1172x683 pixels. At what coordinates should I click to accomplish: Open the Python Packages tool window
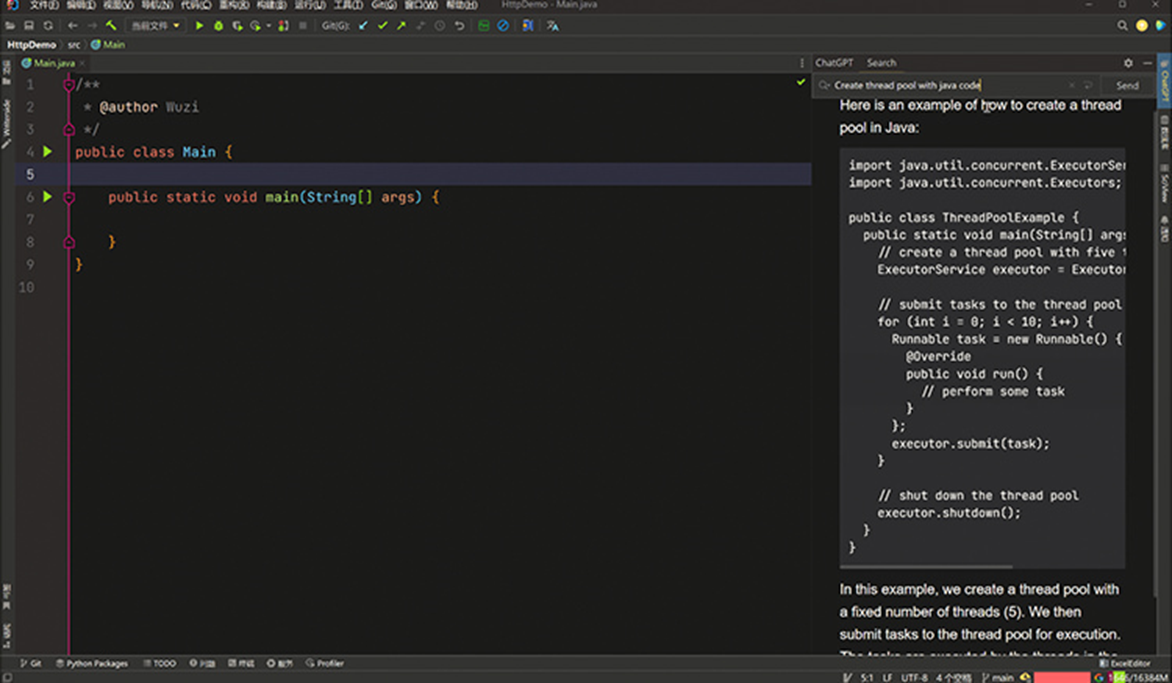pos(92,663)
